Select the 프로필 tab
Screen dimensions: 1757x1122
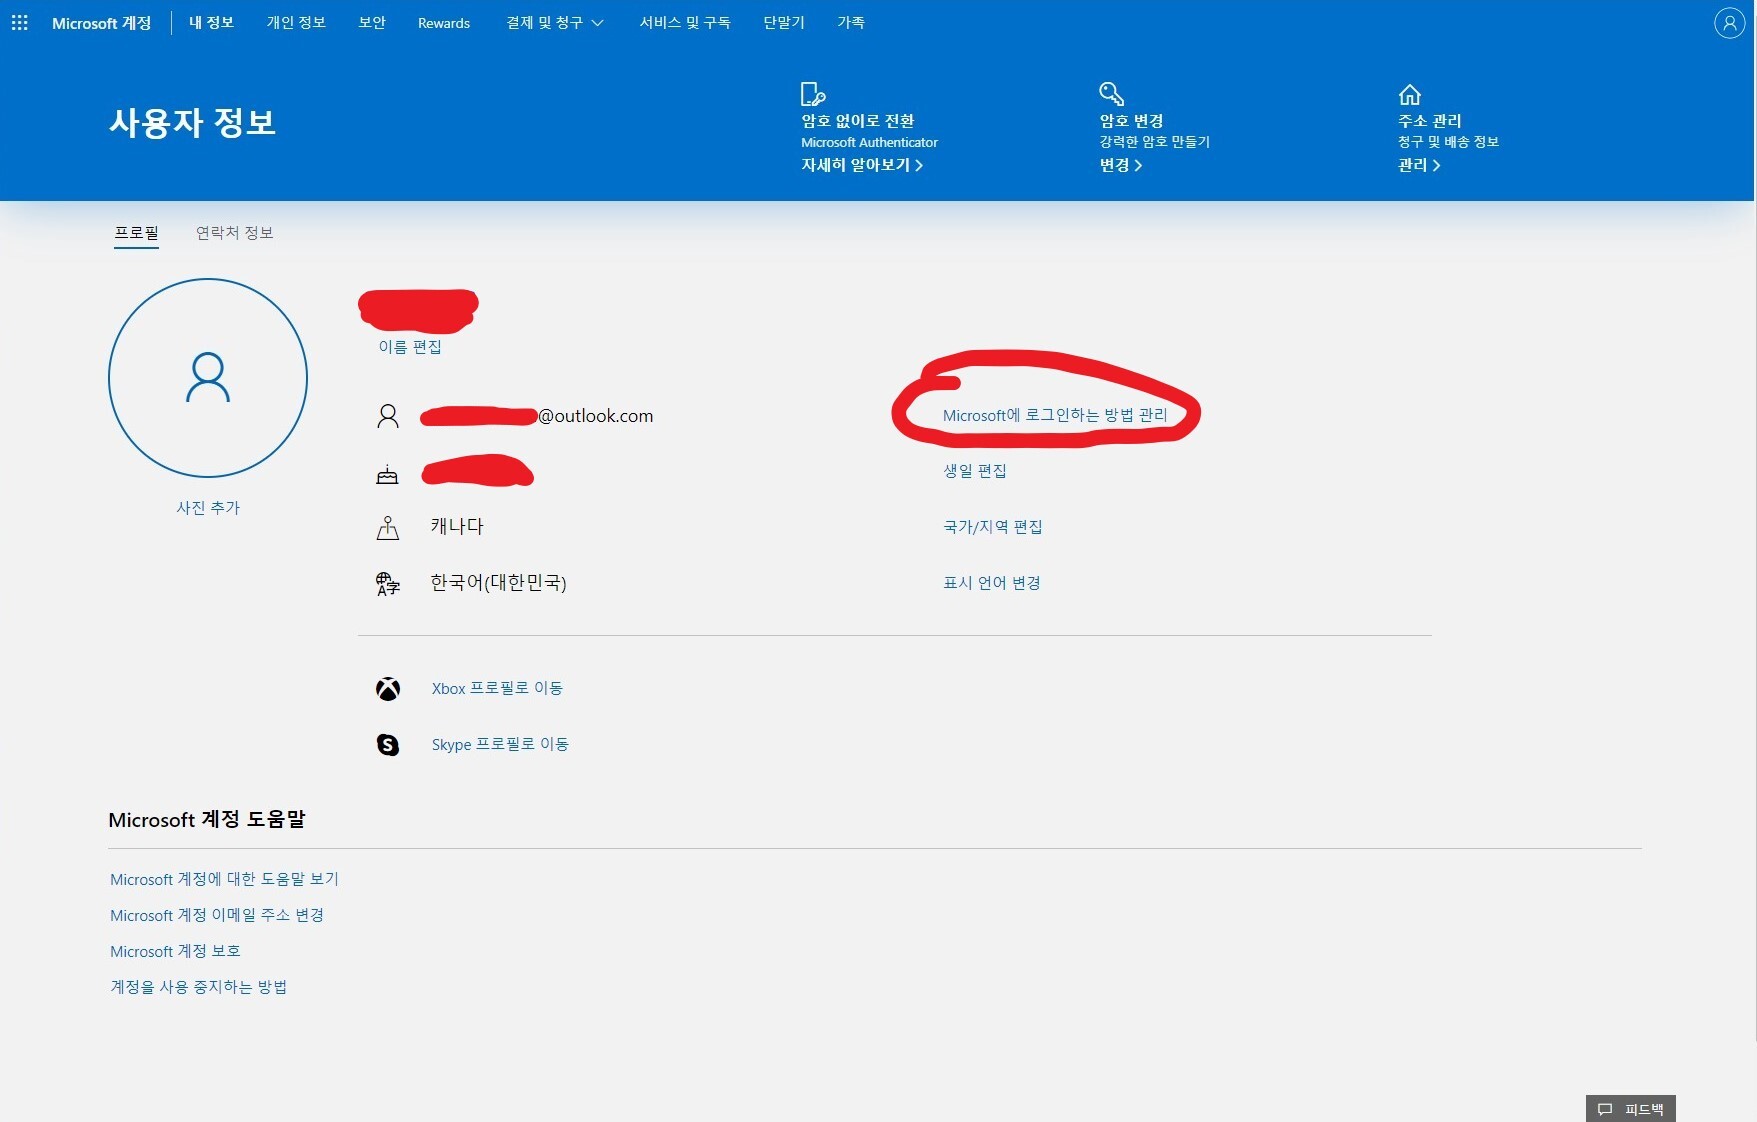point(136,233)
